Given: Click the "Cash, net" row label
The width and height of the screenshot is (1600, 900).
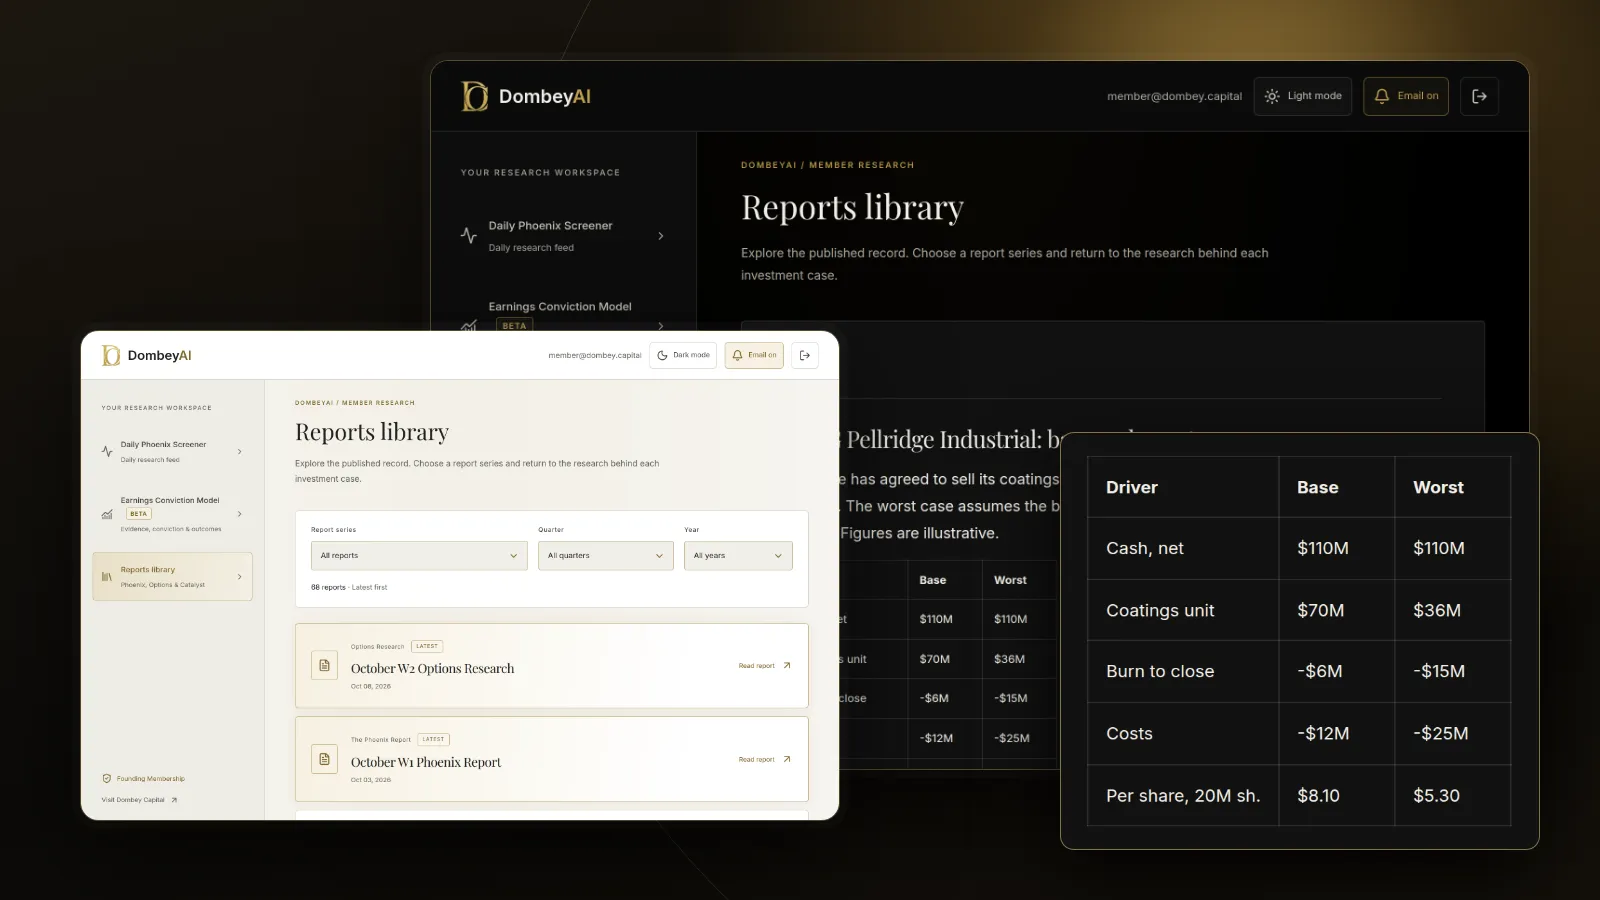Looking at the screenshot, I should (1145, 549).
